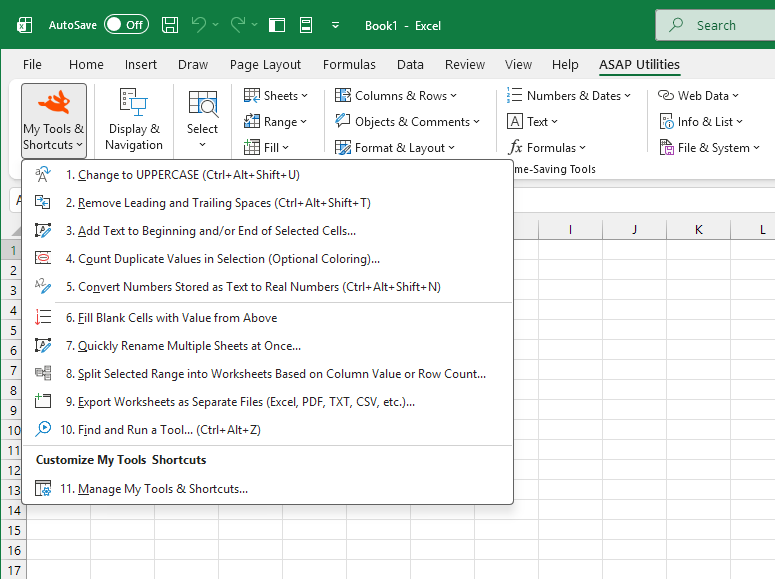Open the Columns & Rows dropdown

tap(395, 95)
